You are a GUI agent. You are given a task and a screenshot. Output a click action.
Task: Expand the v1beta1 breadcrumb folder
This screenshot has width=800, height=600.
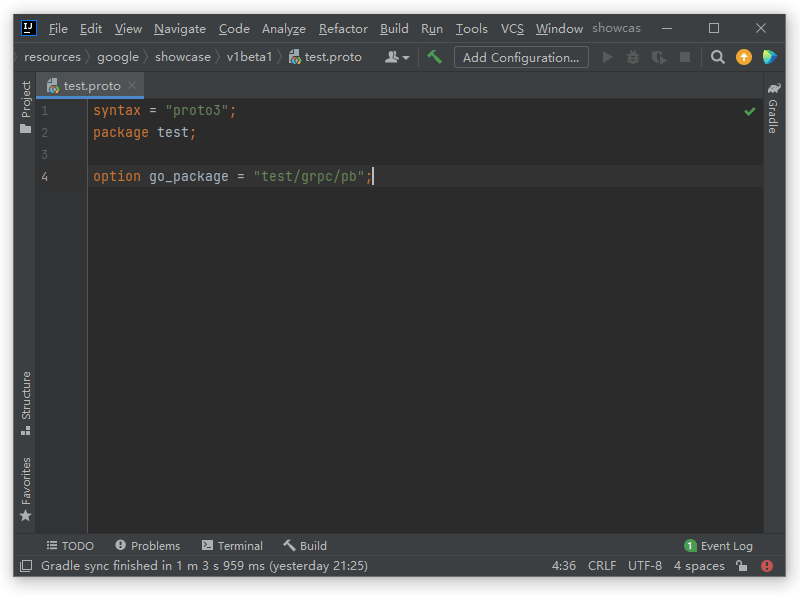(x=250, y=57)
